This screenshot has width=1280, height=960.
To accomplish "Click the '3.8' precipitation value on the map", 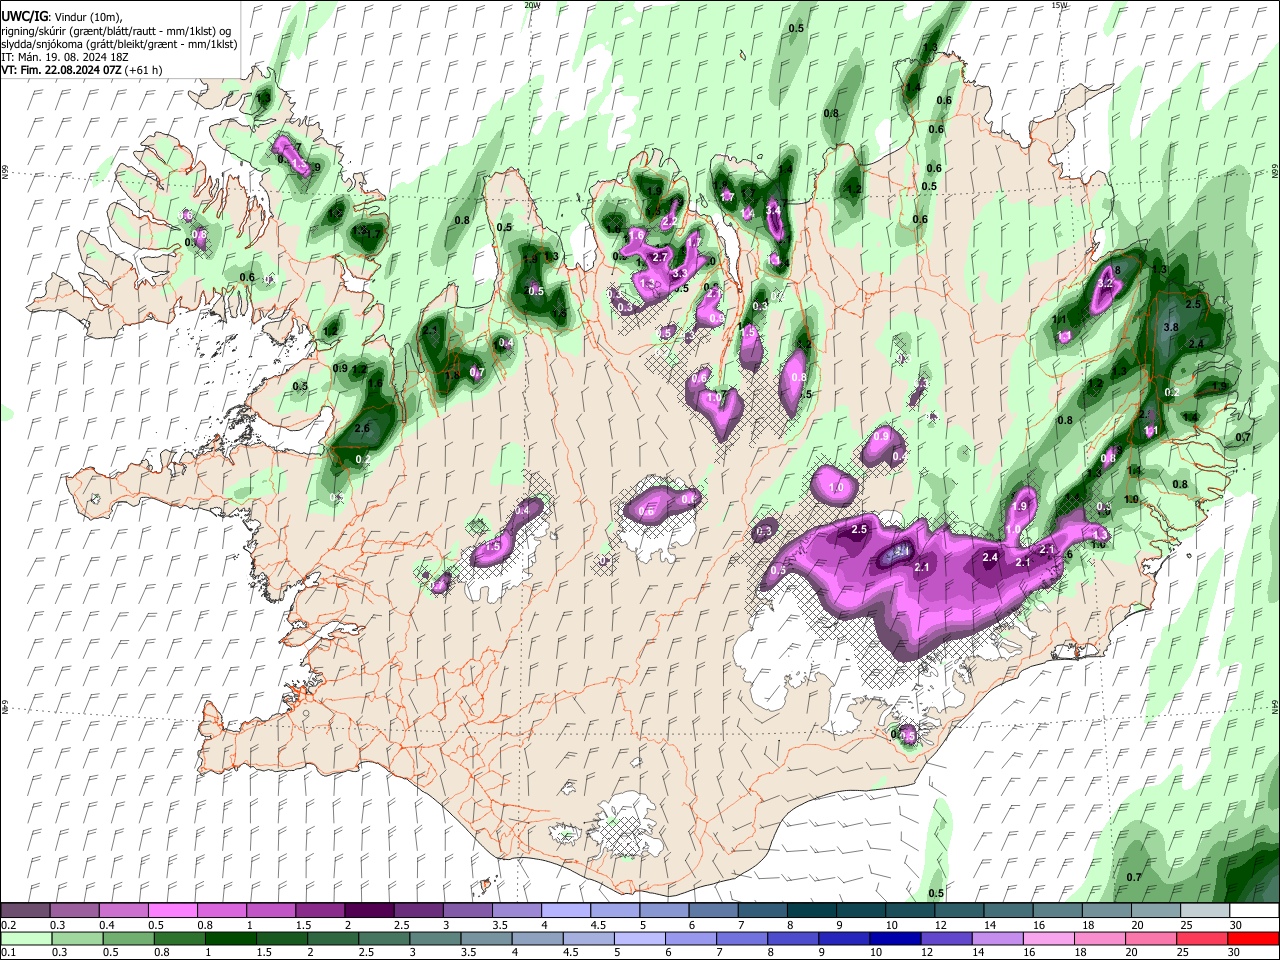I will (1171, 327).
